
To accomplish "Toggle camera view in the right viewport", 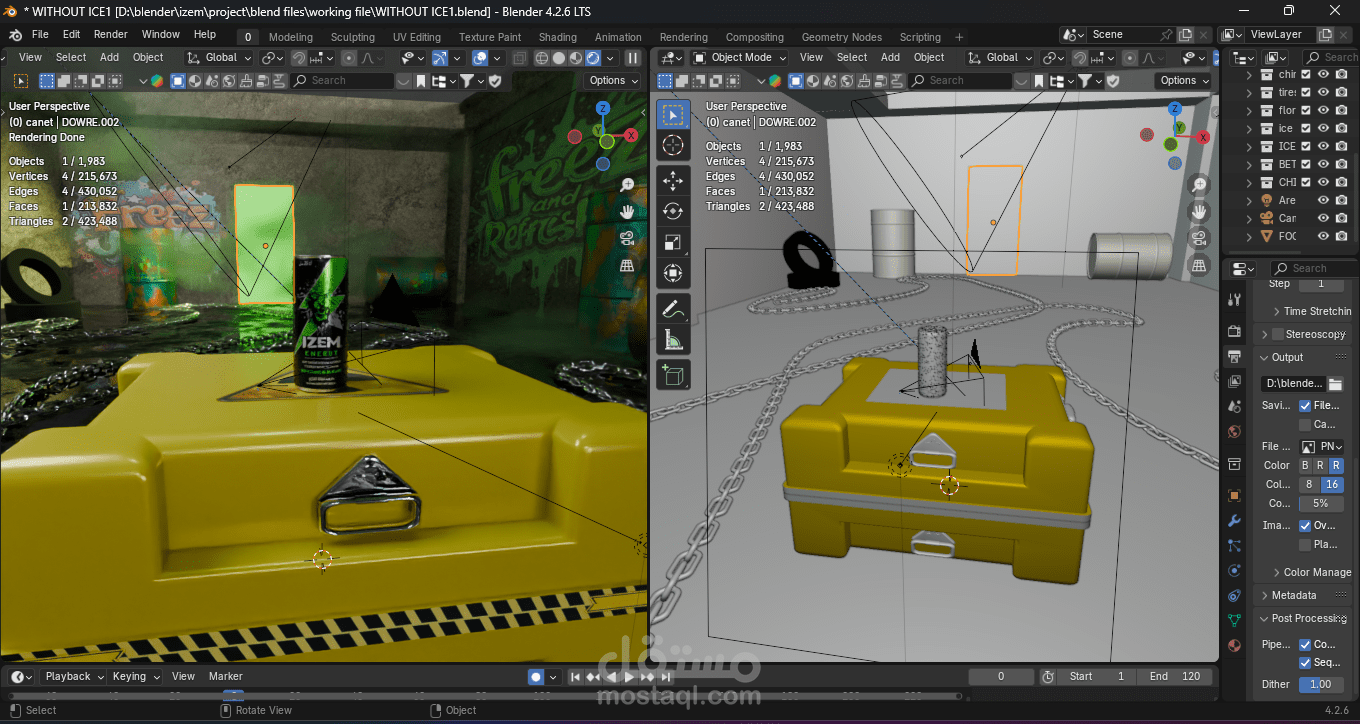I will click(1198, 239).
